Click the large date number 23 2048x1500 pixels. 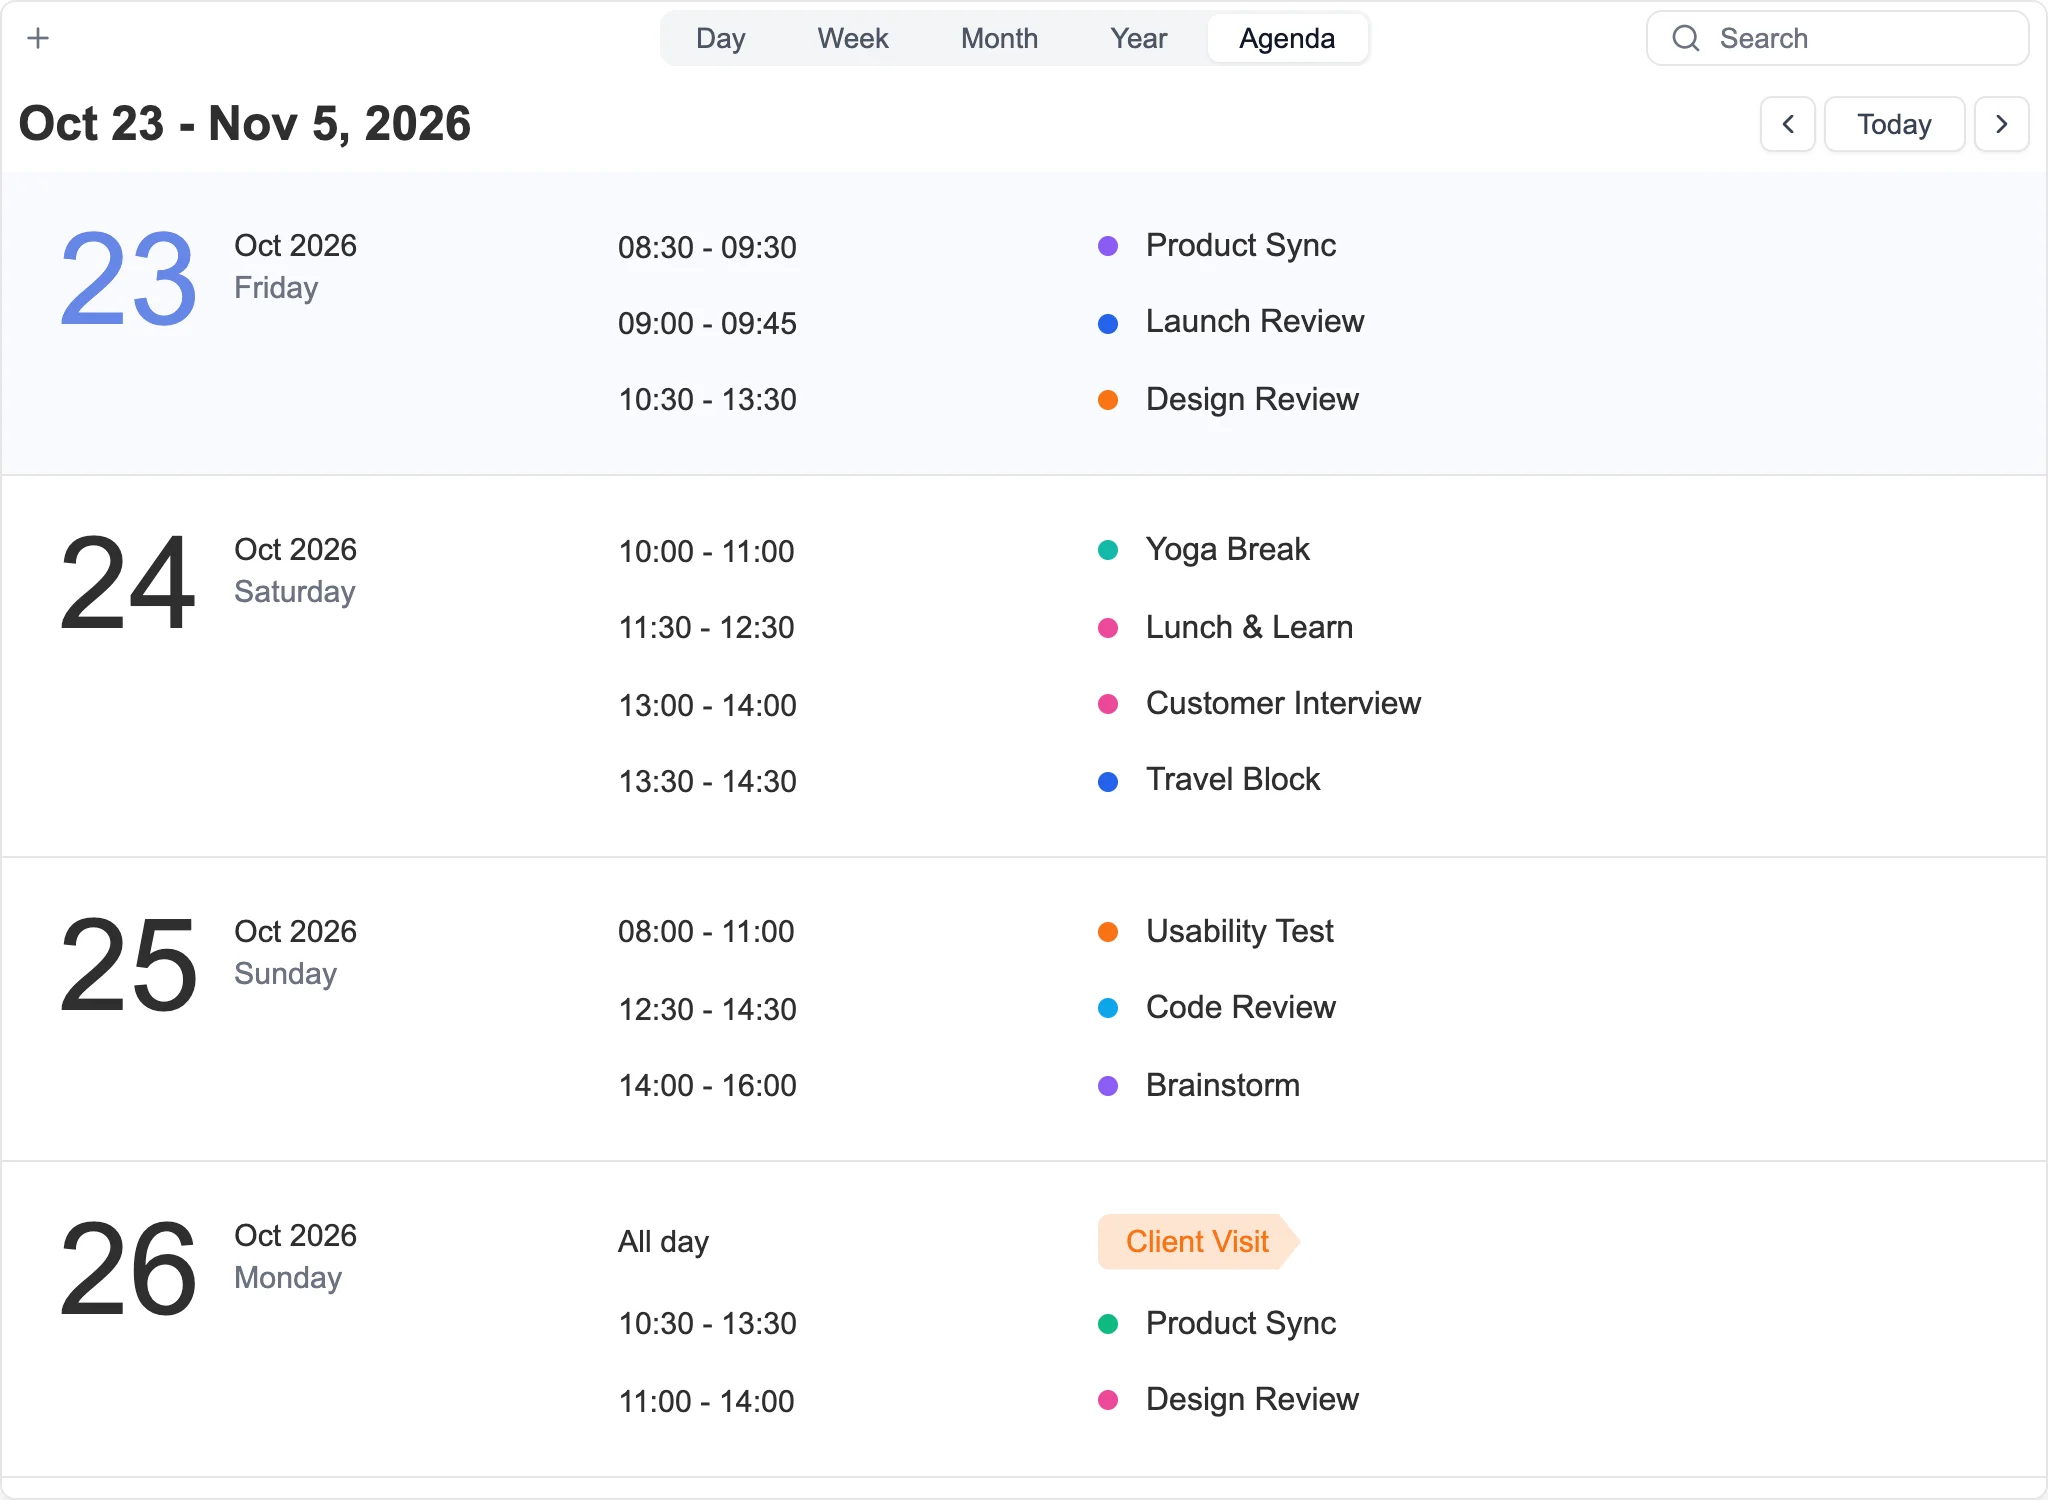pos(128,278)
